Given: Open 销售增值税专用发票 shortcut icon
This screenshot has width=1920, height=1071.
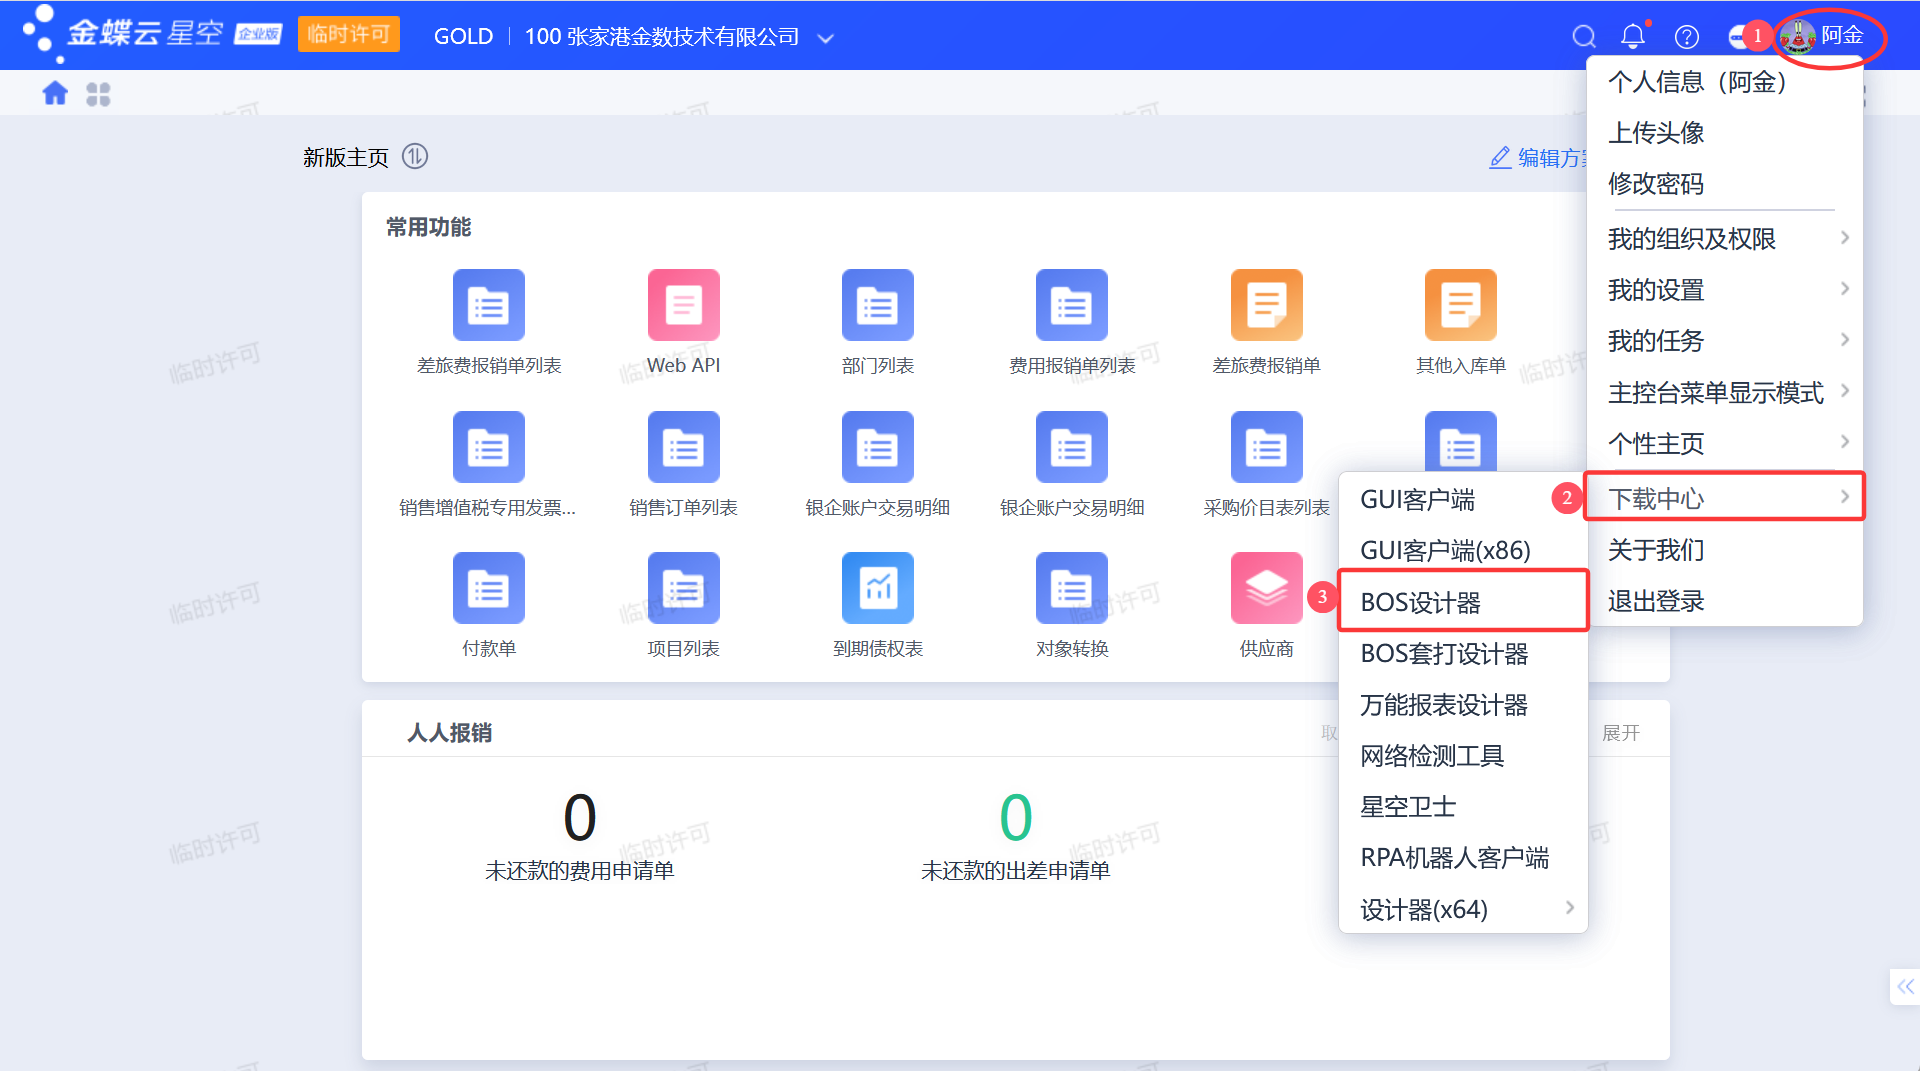Looking at the screenshot, I should coord(489,447).
